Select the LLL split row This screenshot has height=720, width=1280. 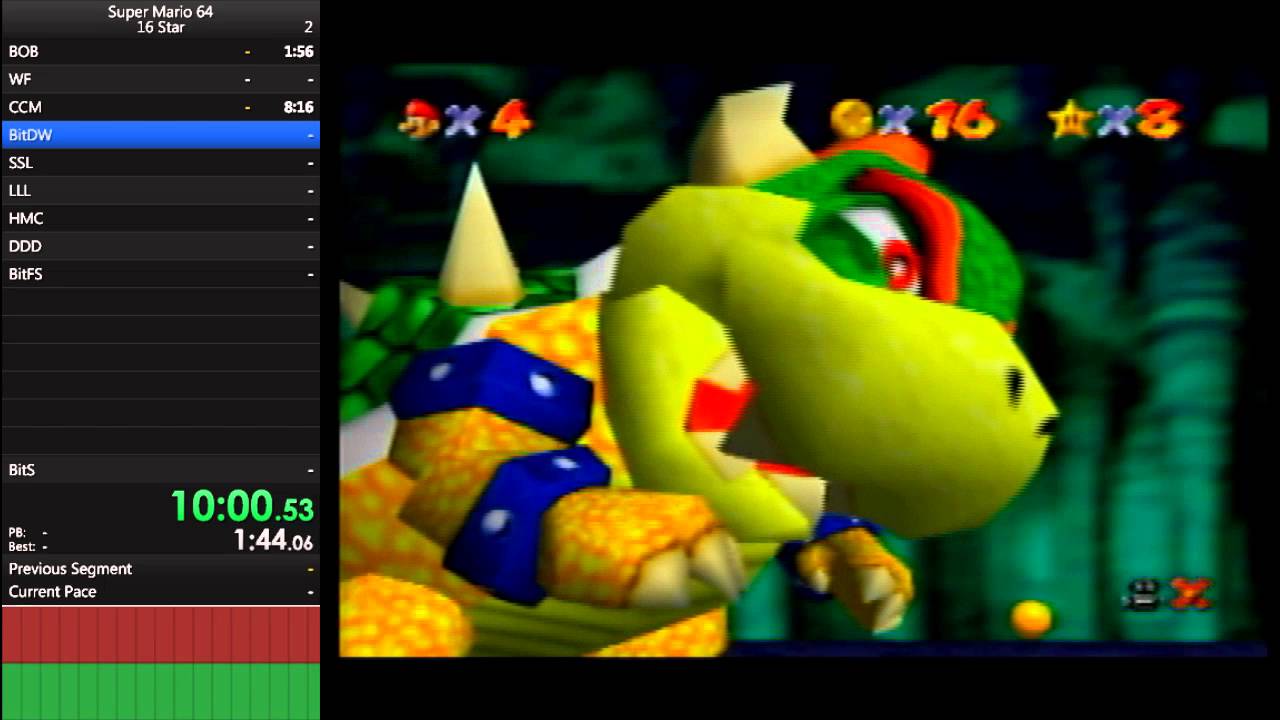(160, 190)
